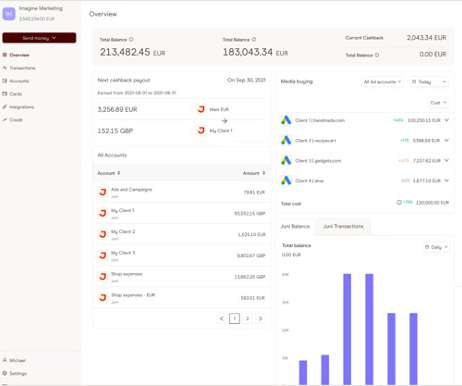Open Cards in the sidebar
The image size is (462, 386).
click(x=16, y=94)
